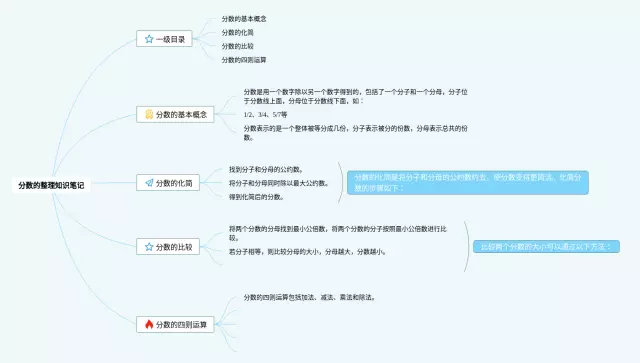640x363 pixels.
Task: Click the paper plane icon on 分数的化简
Action: pyautogui.click(x=149, y=183)
